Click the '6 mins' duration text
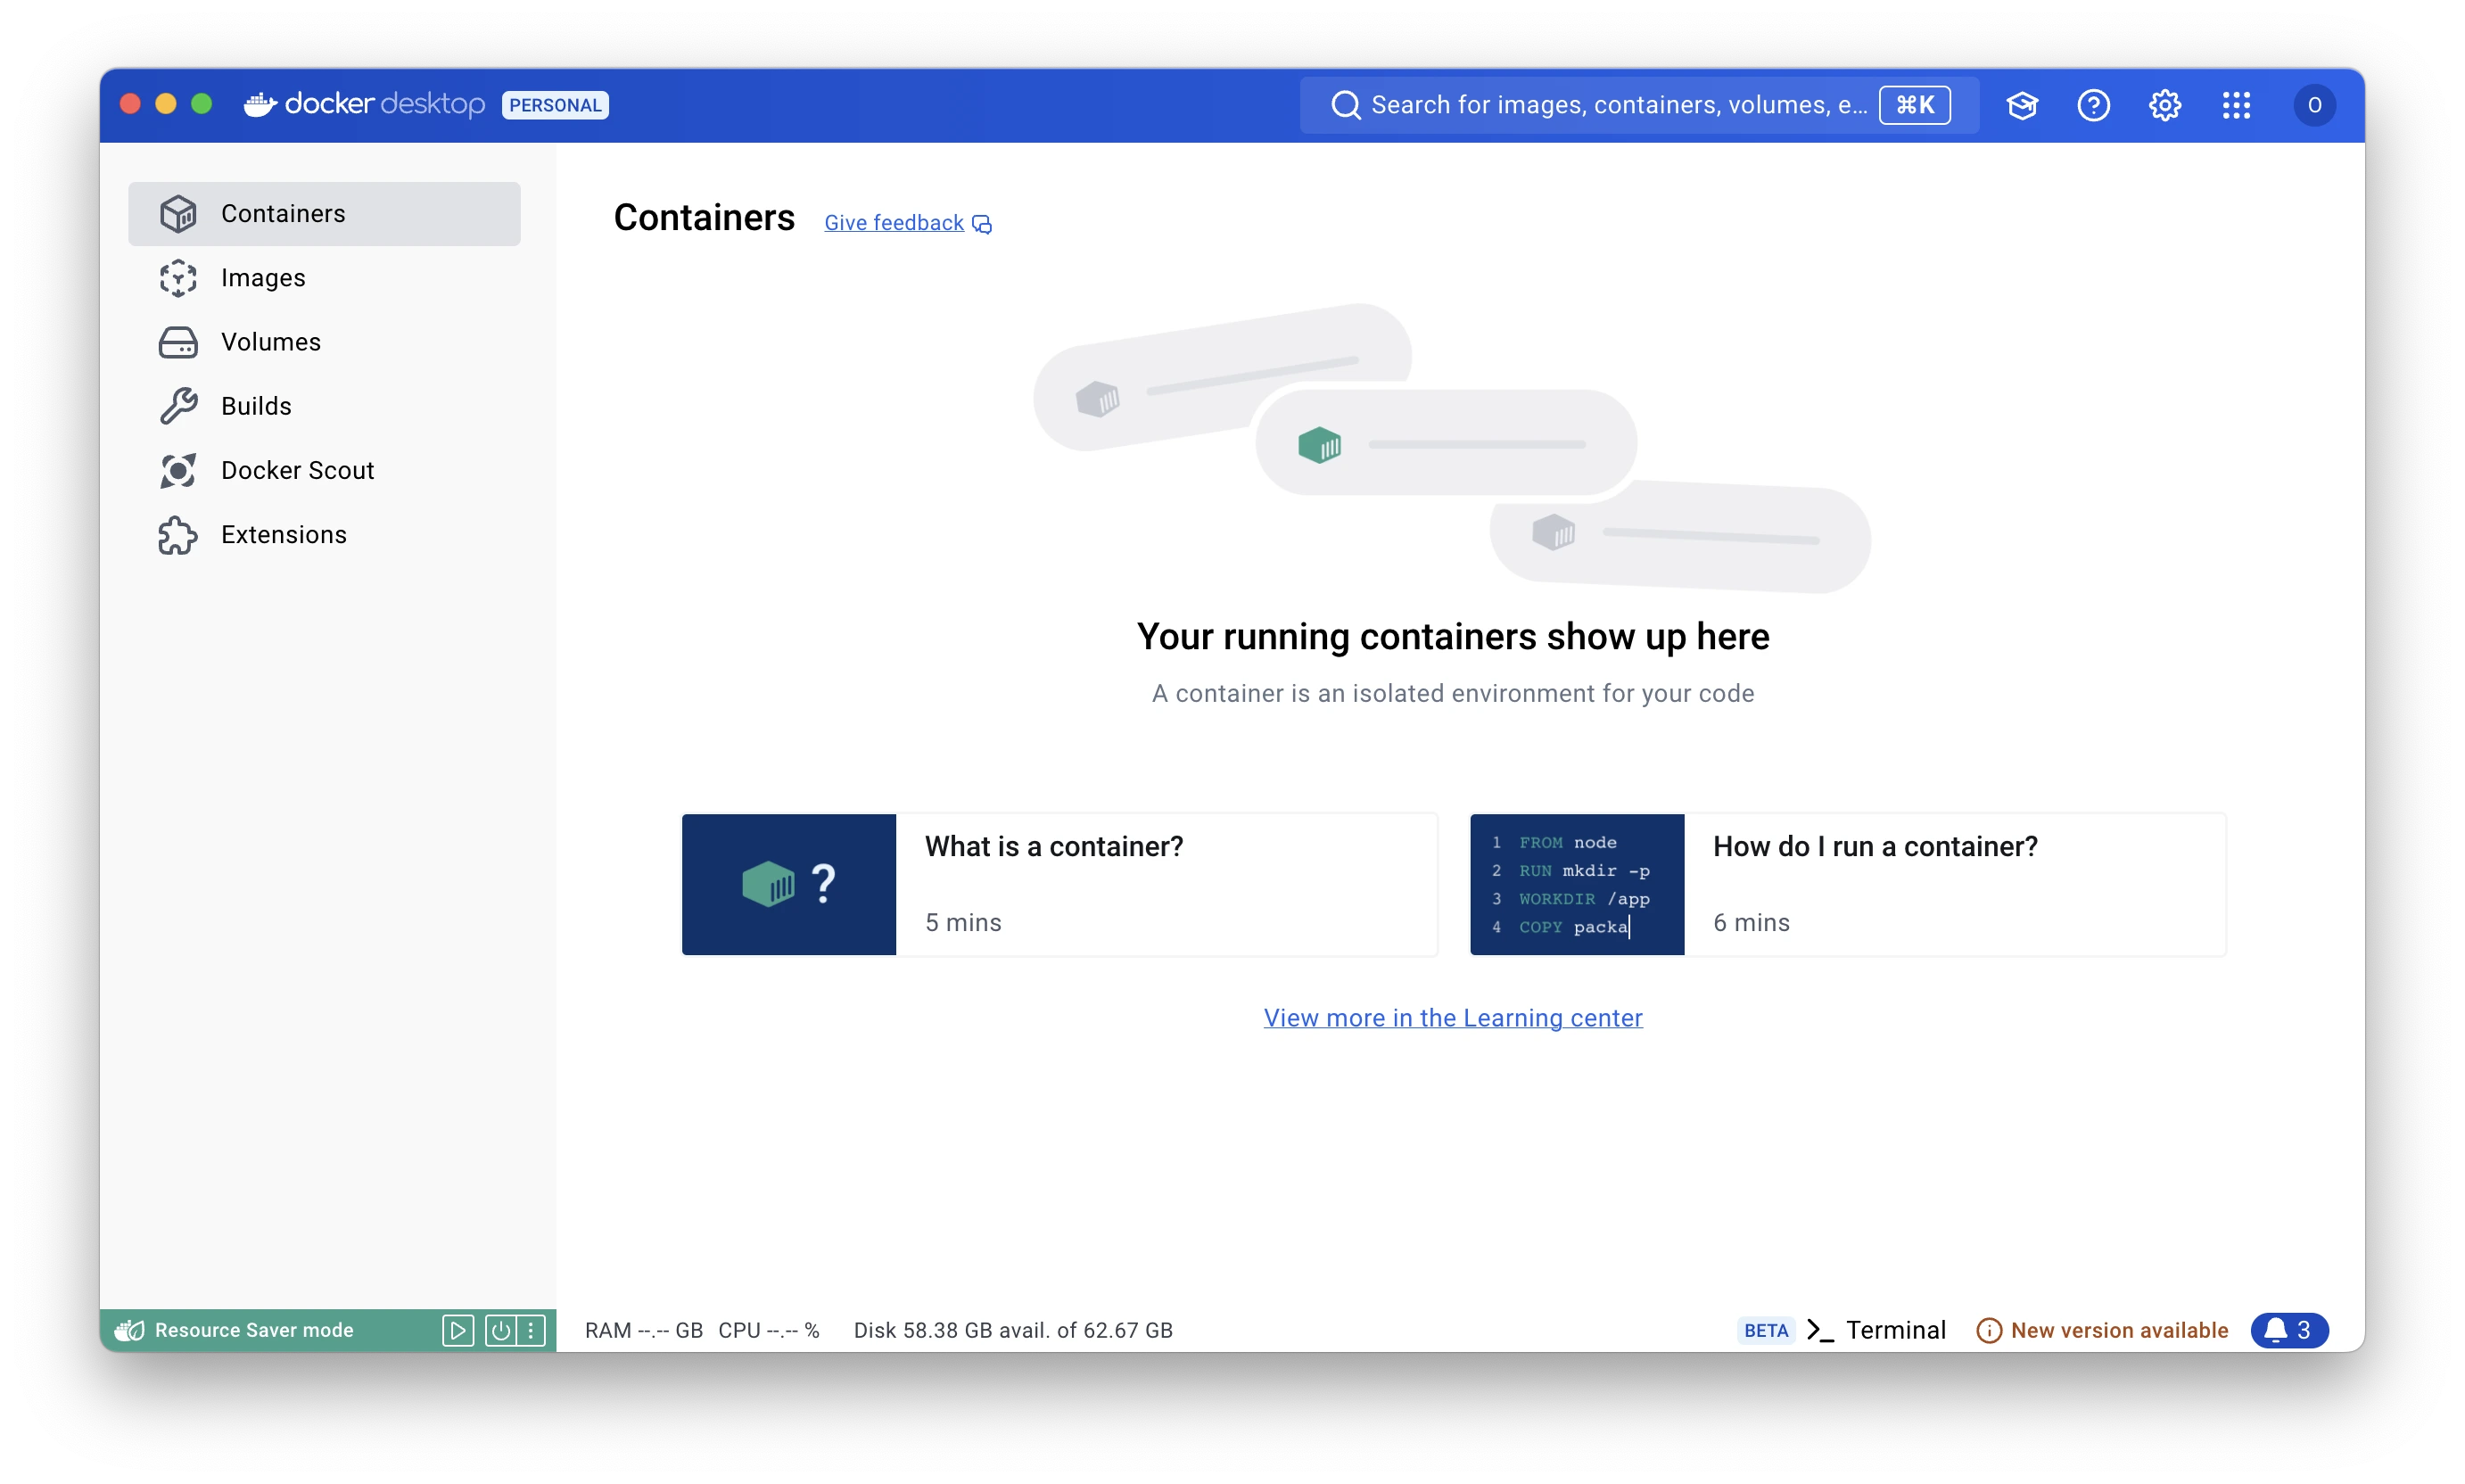2465x1484 pixels. coord(1750,922)
